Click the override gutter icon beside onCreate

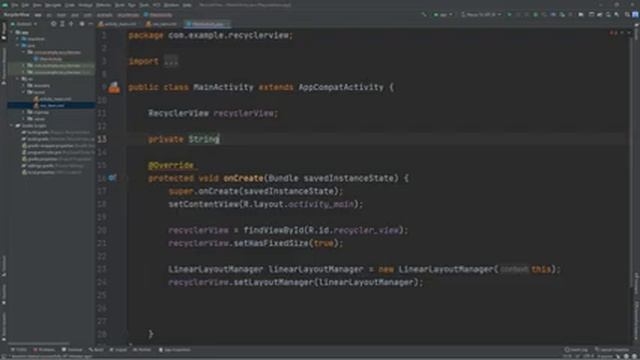(112, 178)
